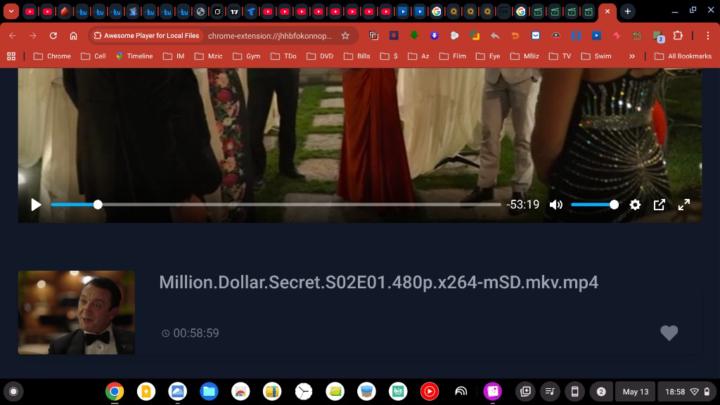
Task: Open the blue Files app on shelf
Action: point(209,392)
